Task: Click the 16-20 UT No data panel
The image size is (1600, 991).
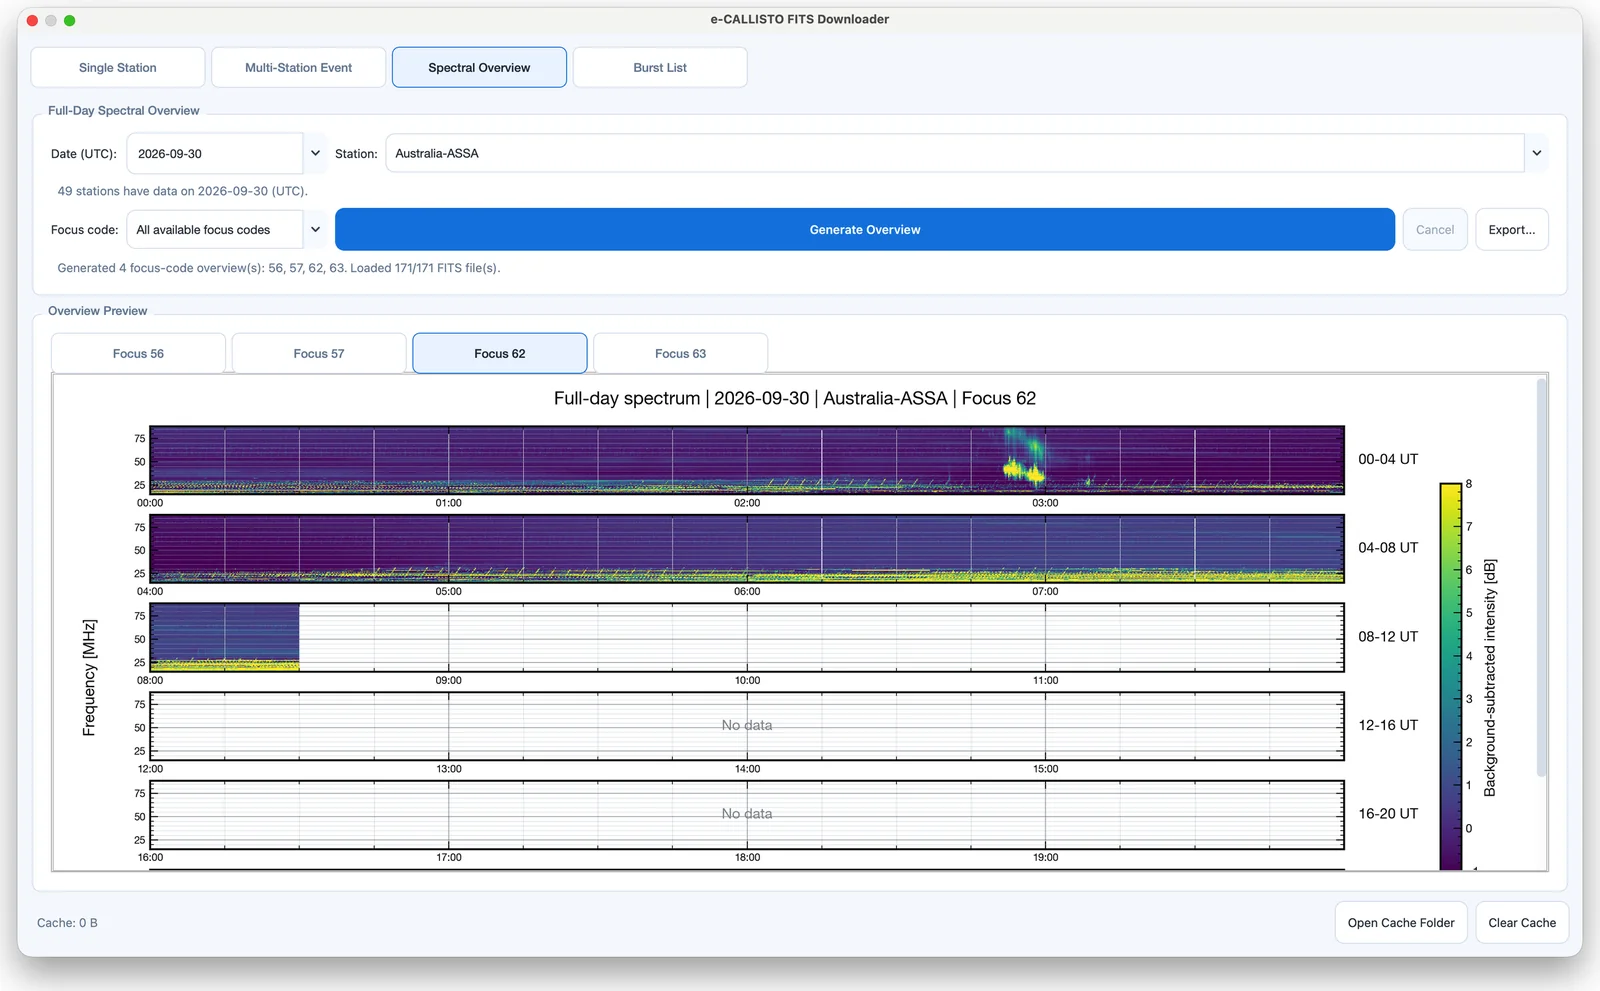Action: pyautogui.click(x=747, y=814)
